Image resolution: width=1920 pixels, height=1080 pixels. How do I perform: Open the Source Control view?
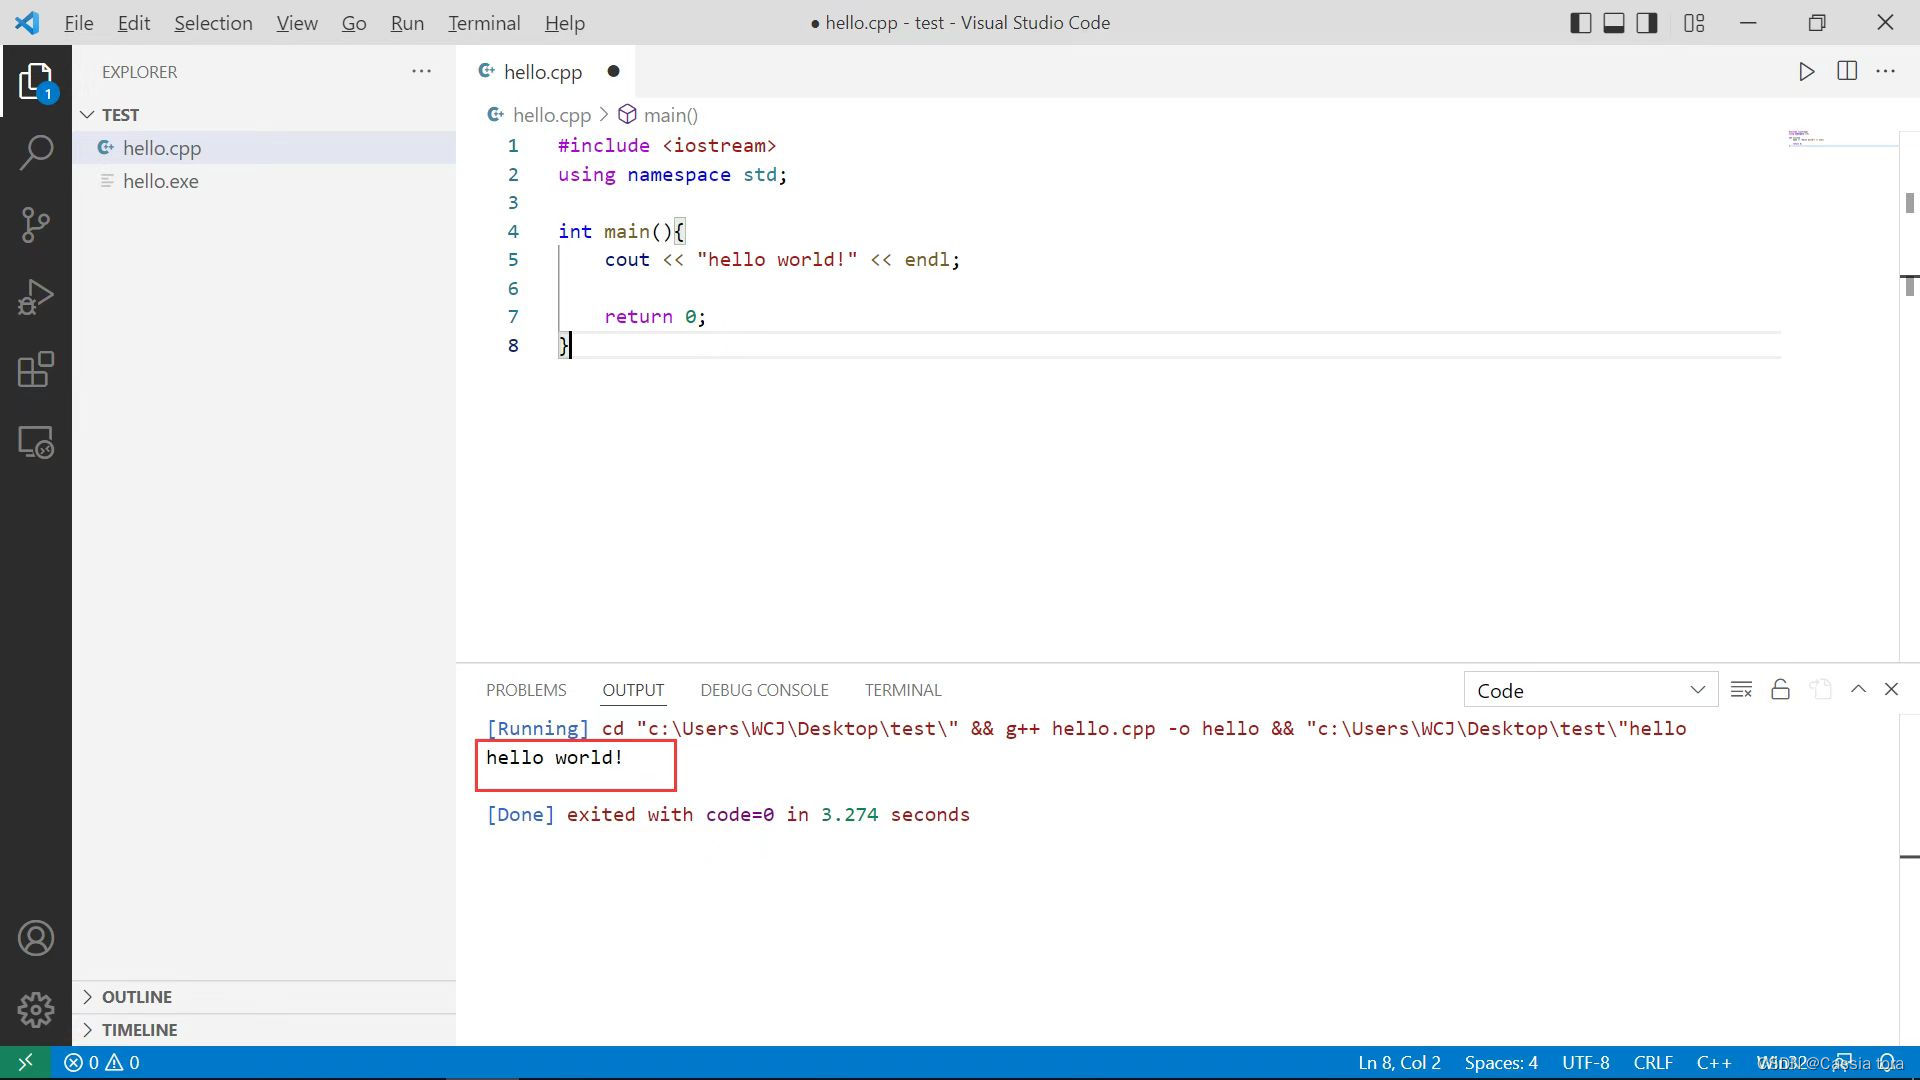pos(36,225)
